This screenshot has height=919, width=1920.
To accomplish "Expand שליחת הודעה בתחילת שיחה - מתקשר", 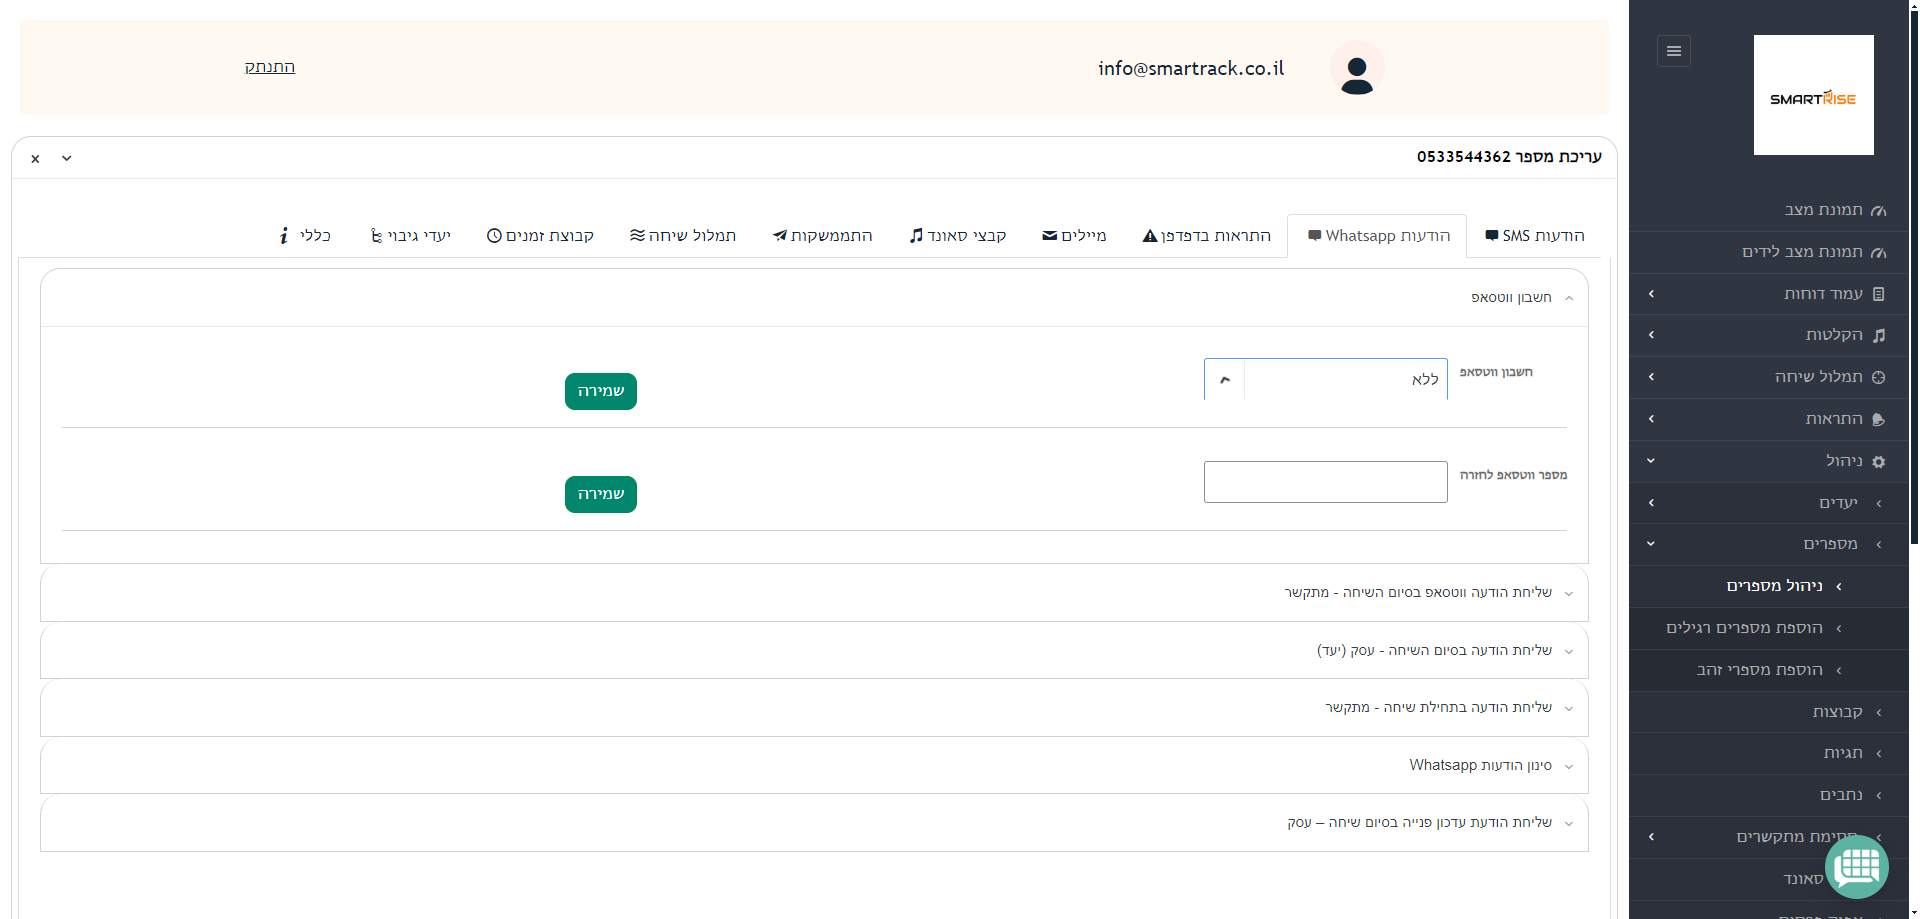I will click(814, 708).
